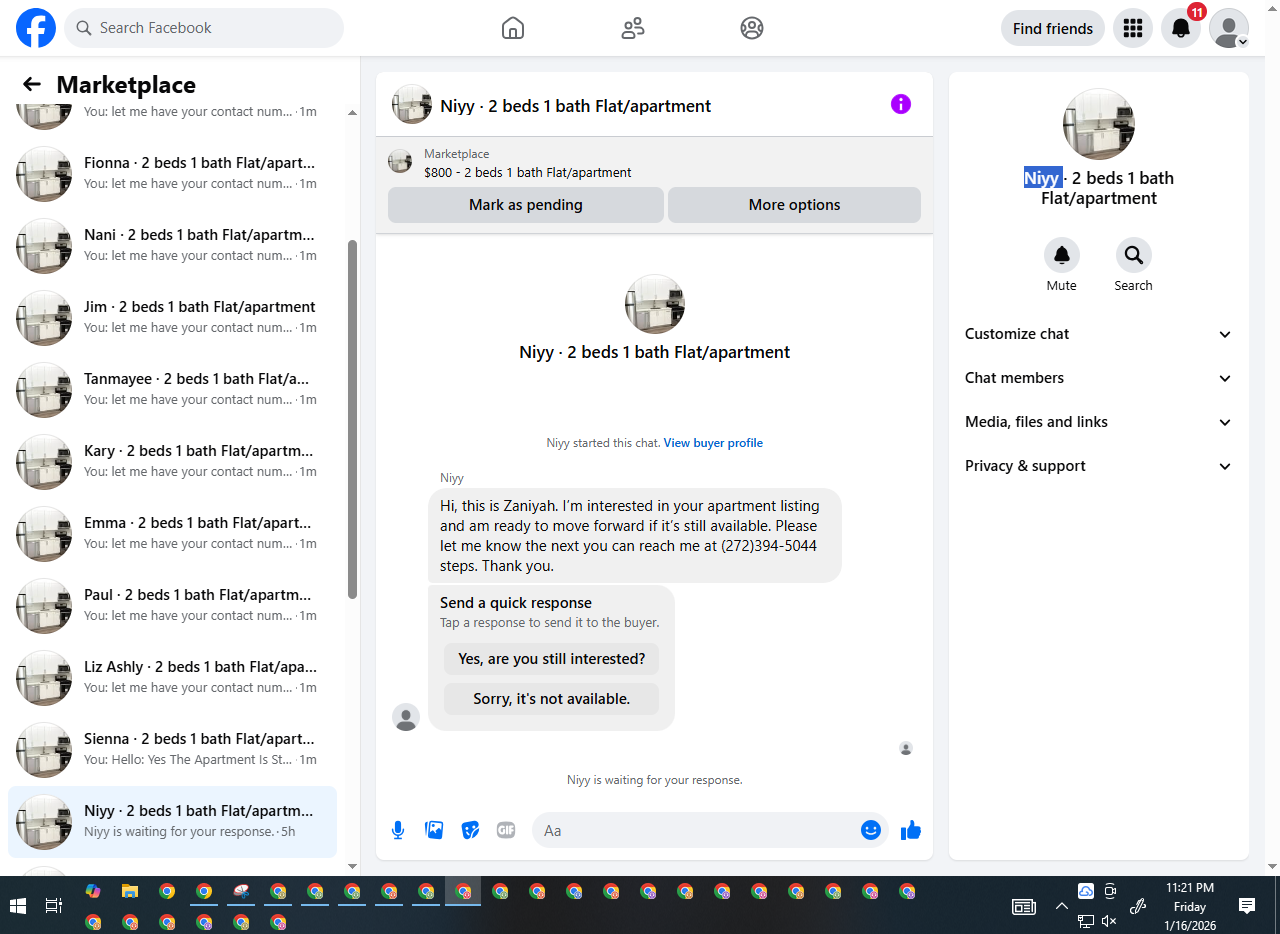The width and height of the screenshot is (1280, 934).
Task: Select the highlighted Niyy conversation row
Action: pos(172,822)
